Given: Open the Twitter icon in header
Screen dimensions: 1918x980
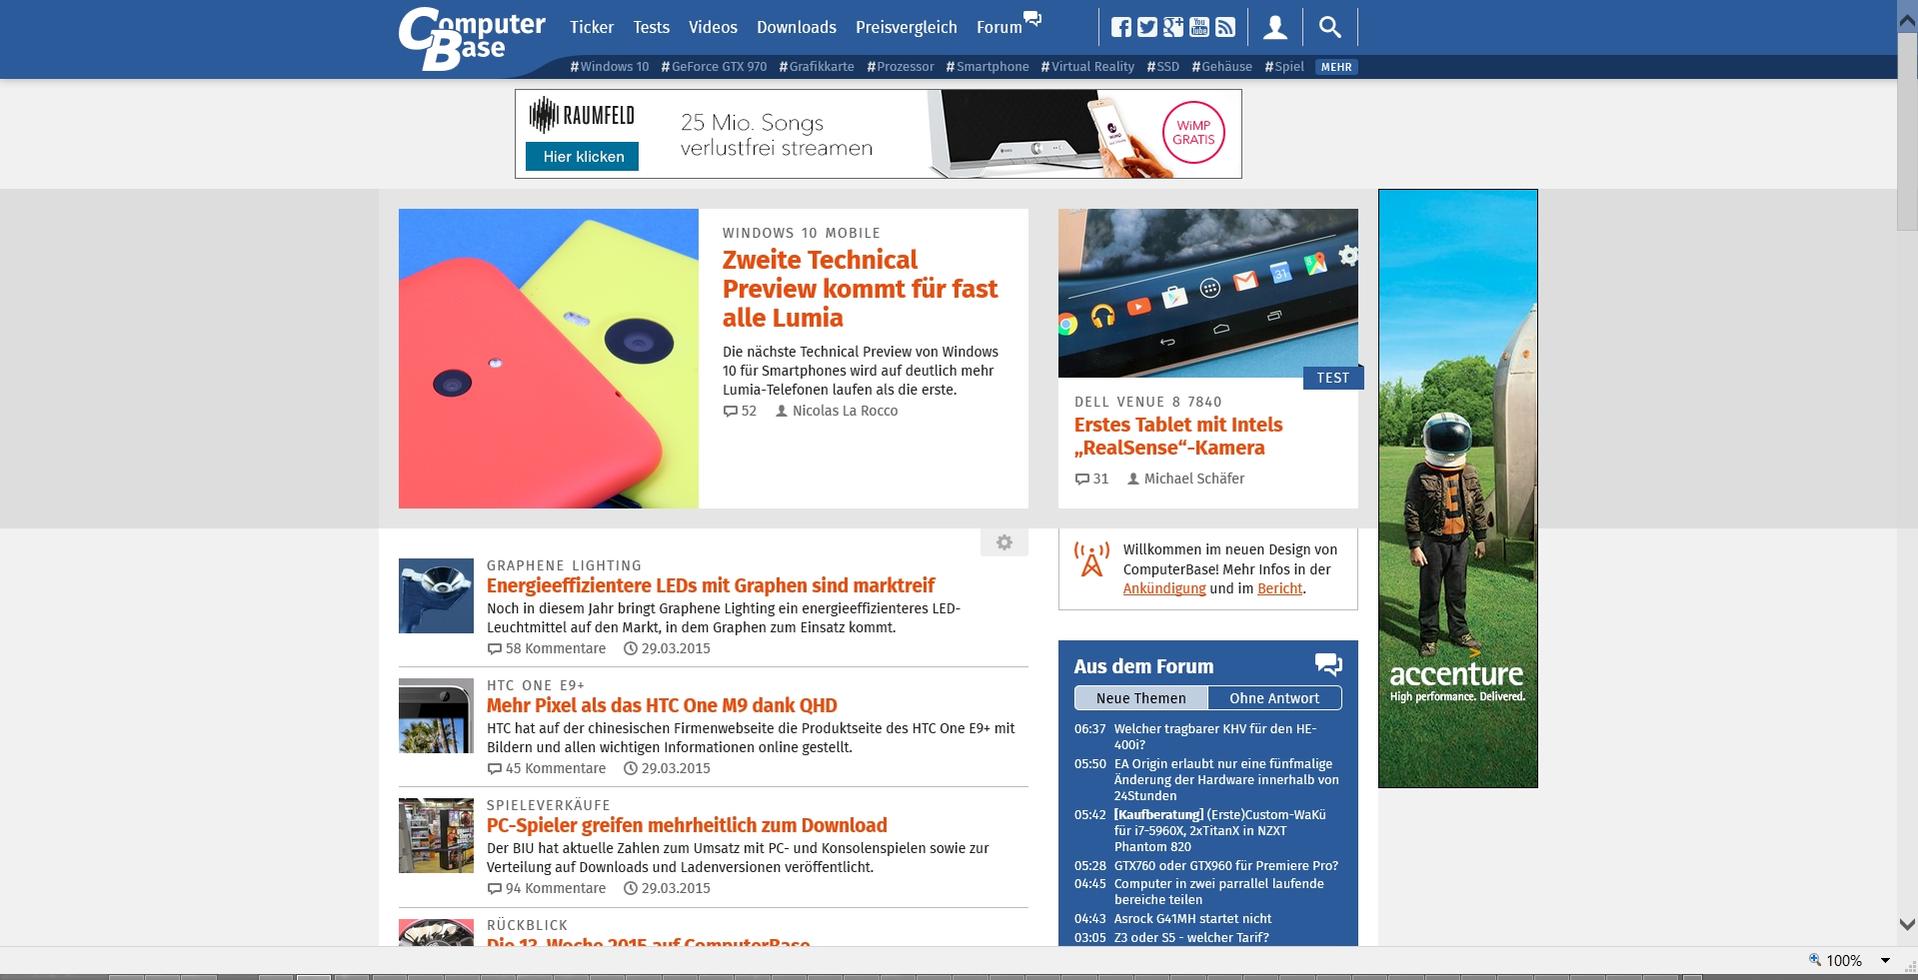Looking at the screenshot, I should 1147,27.
